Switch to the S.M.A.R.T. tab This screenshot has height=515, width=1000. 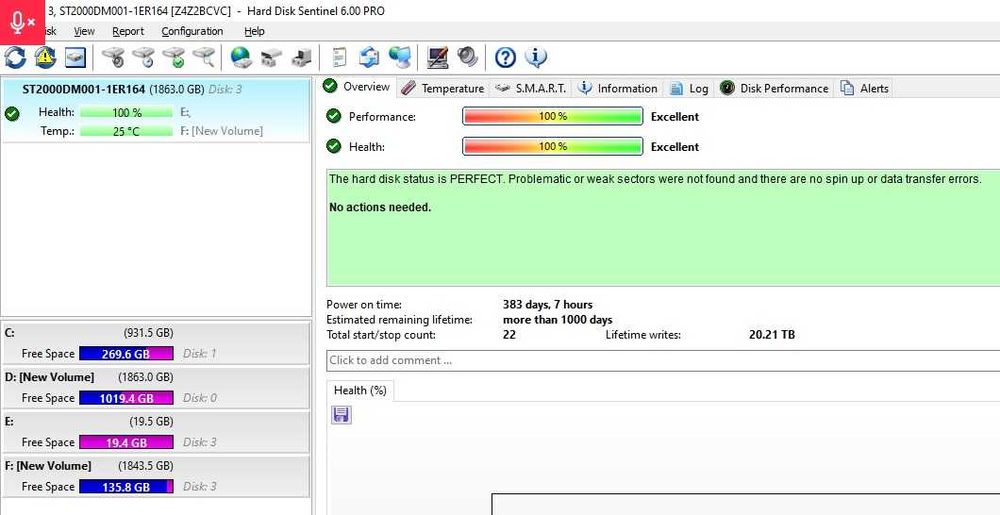coord(530,88)
